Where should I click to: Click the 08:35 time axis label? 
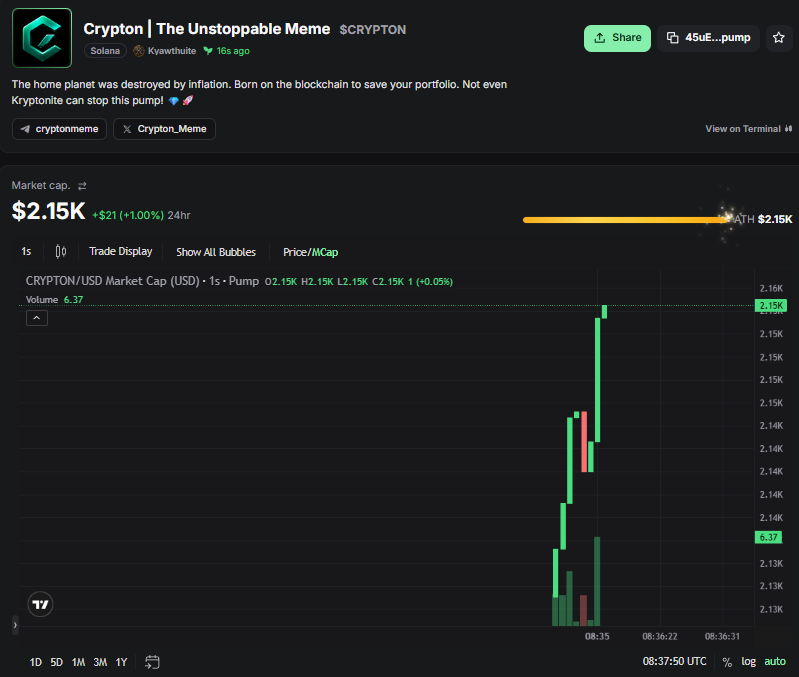tap(597, 636)
